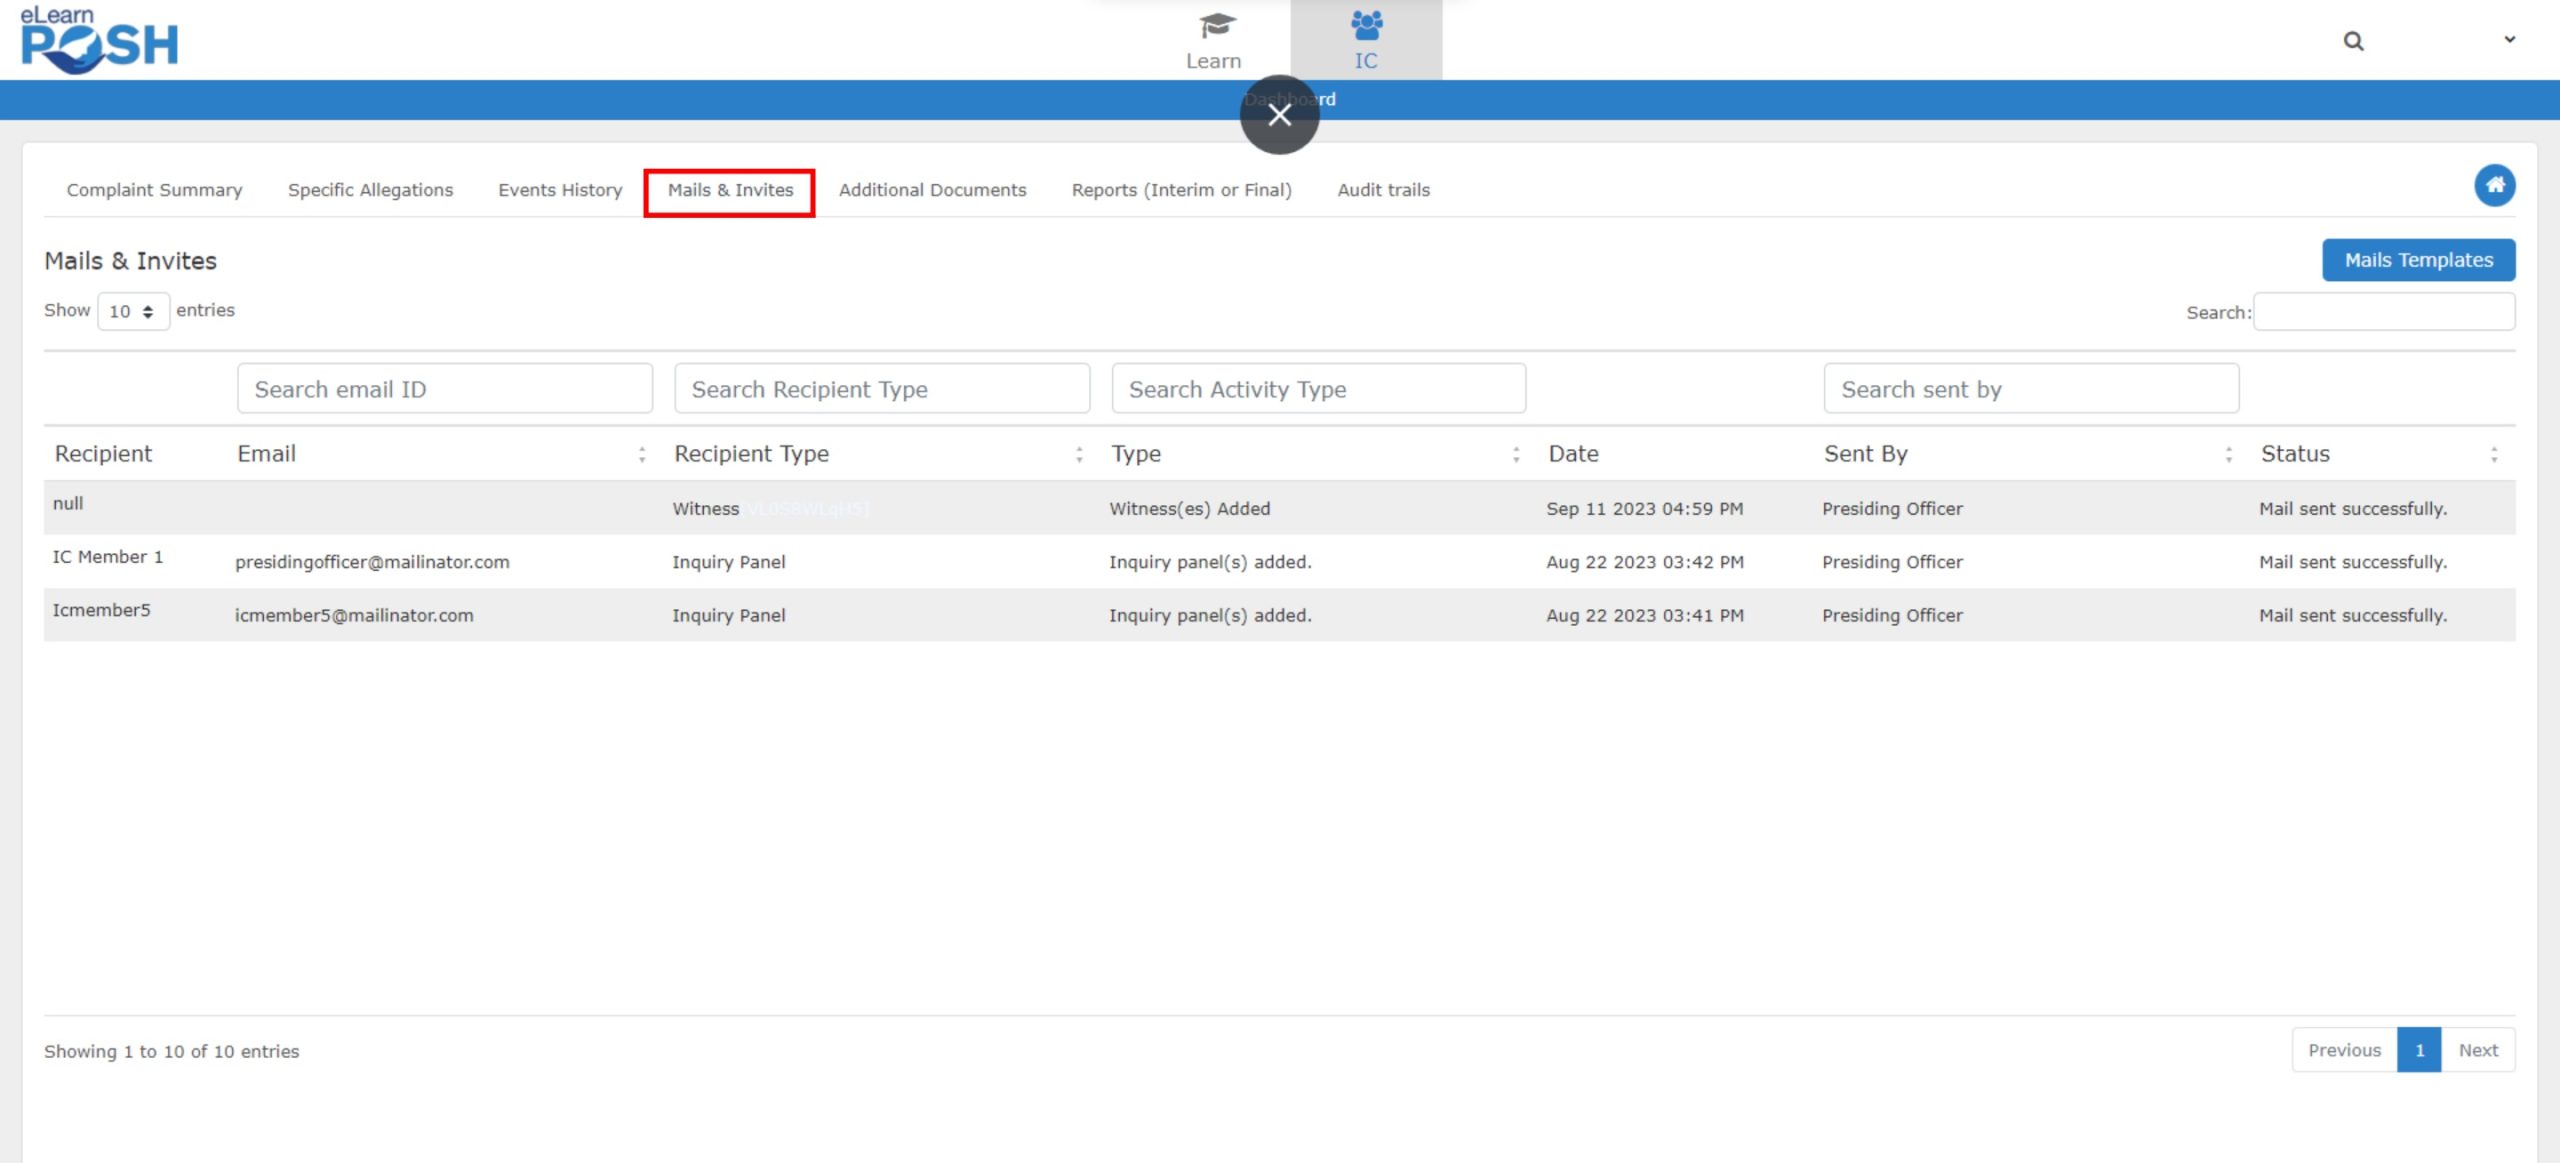Viewport: 2560px width, 1163px height.
Task: Click the magnifier search icon in header
Action: (2353, 41)
